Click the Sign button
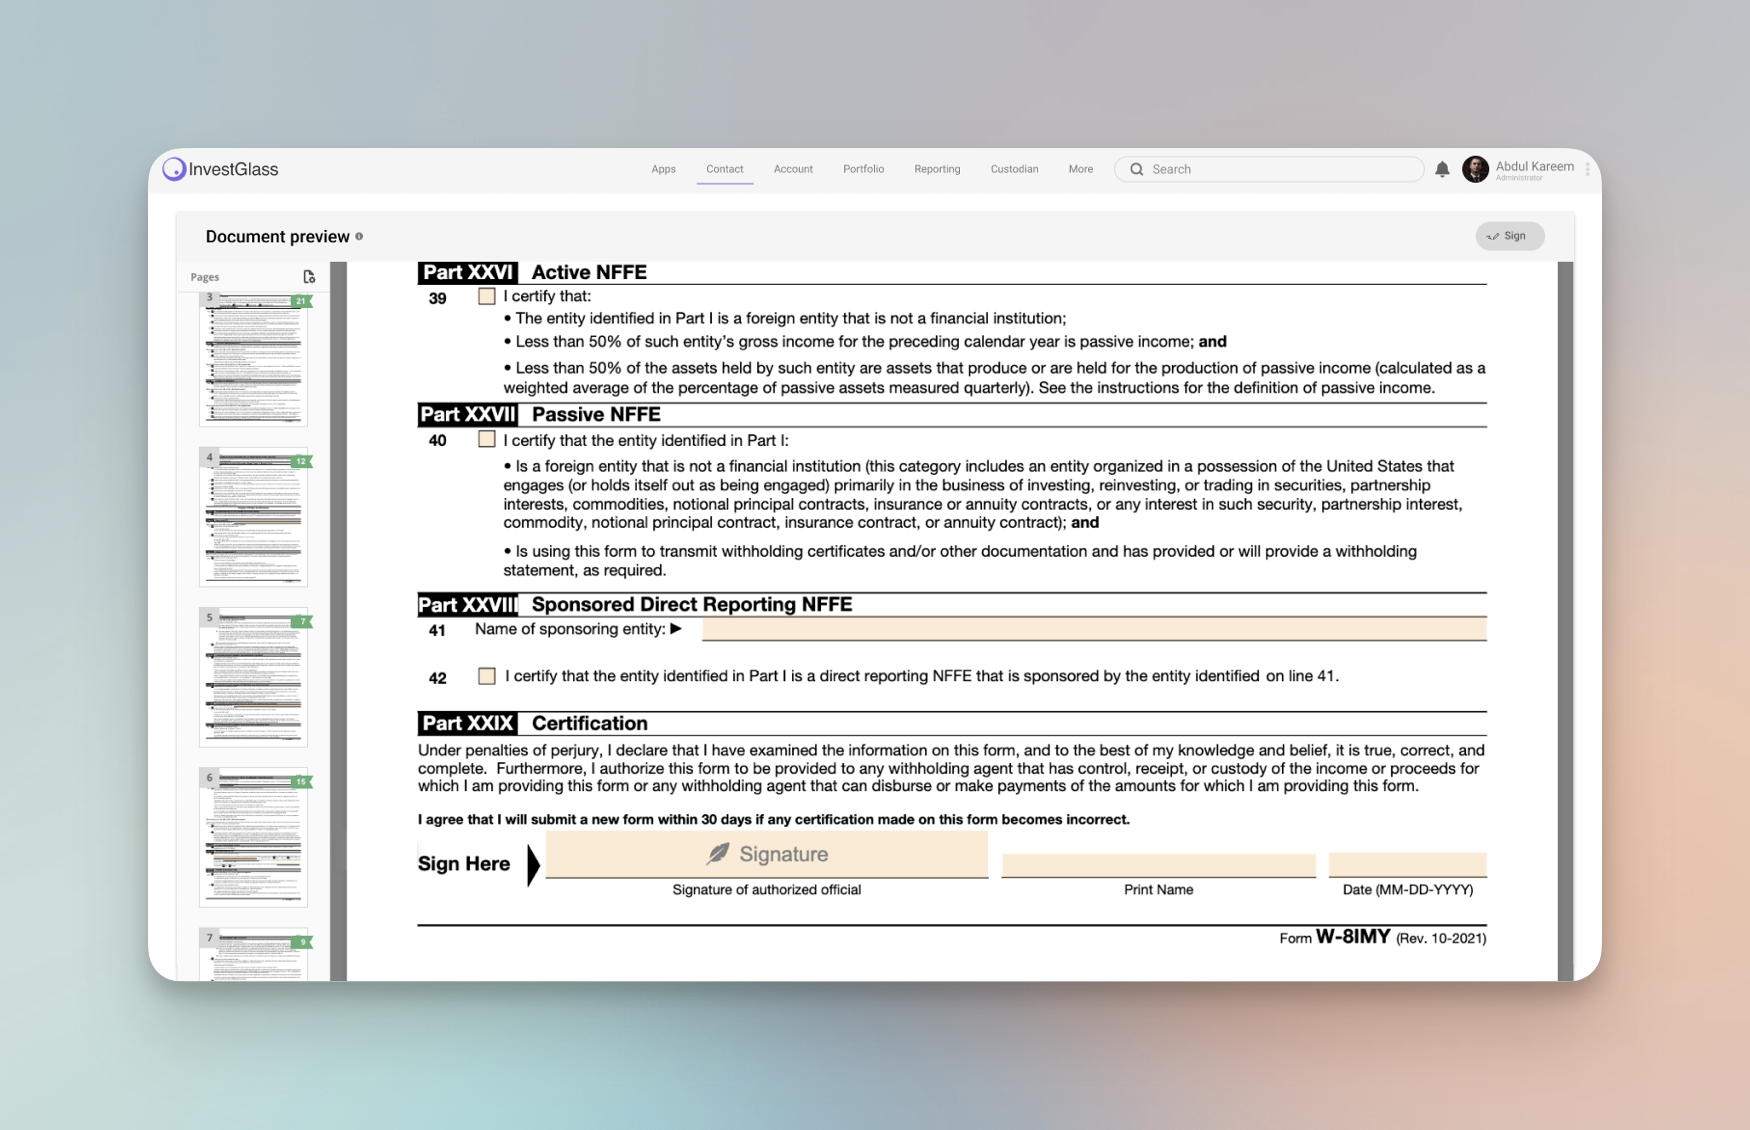The height and width of the screenshot is (1130, 1750). [x=1509, y=236]
